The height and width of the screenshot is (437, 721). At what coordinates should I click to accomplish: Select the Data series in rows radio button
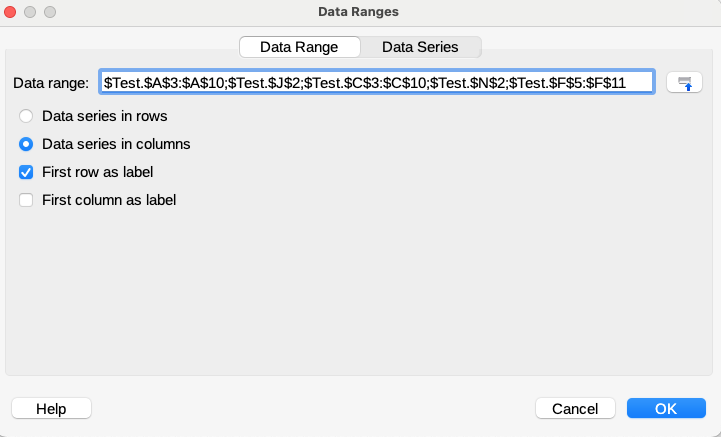[27, 116]
